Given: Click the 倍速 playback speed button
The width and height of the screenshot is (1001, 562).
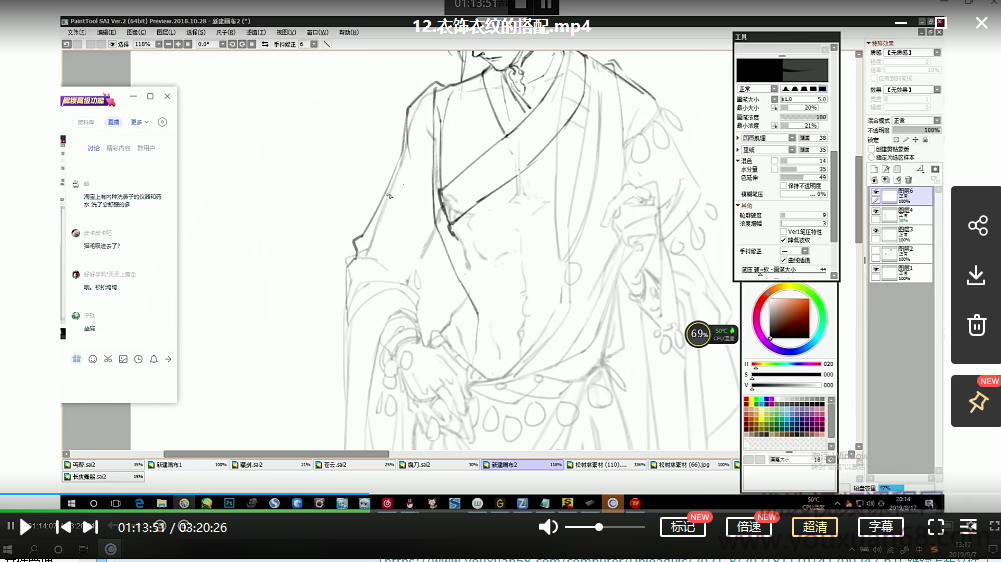Looking at the screenshot, I should click(749, 527).
